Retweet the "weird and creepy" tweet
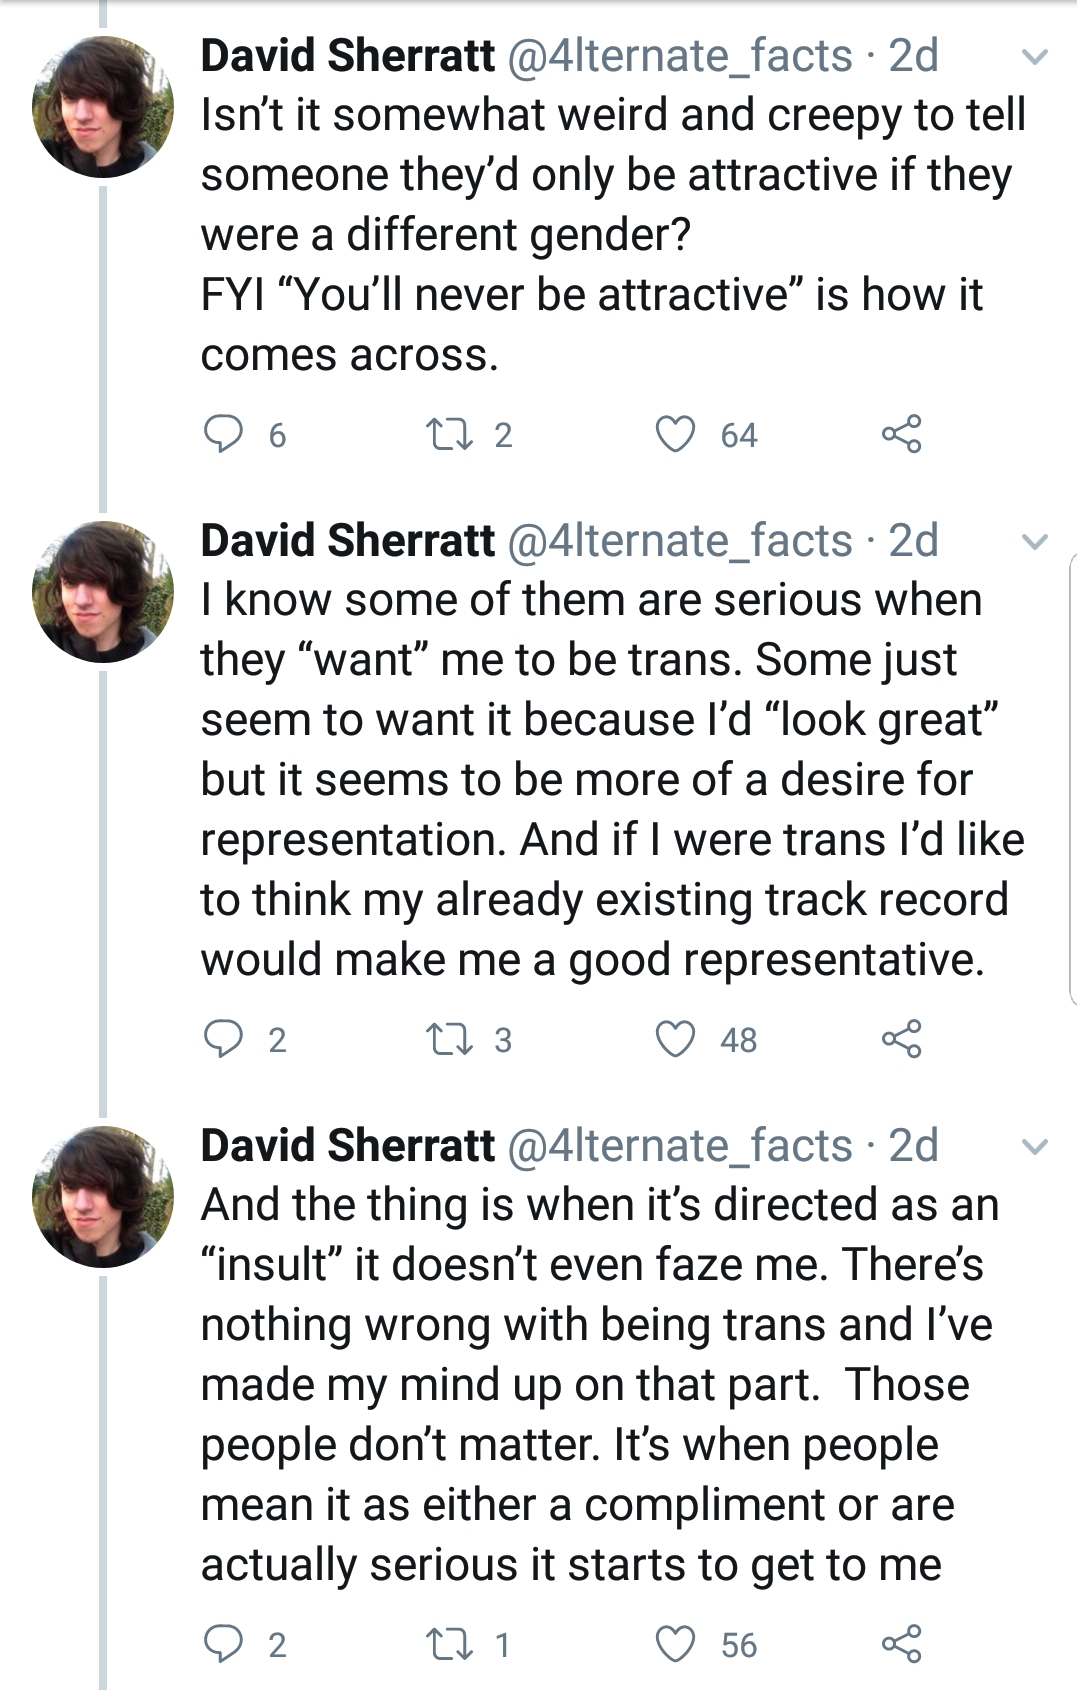Viewport: 1077px width, 1690px height. (449, 434)
